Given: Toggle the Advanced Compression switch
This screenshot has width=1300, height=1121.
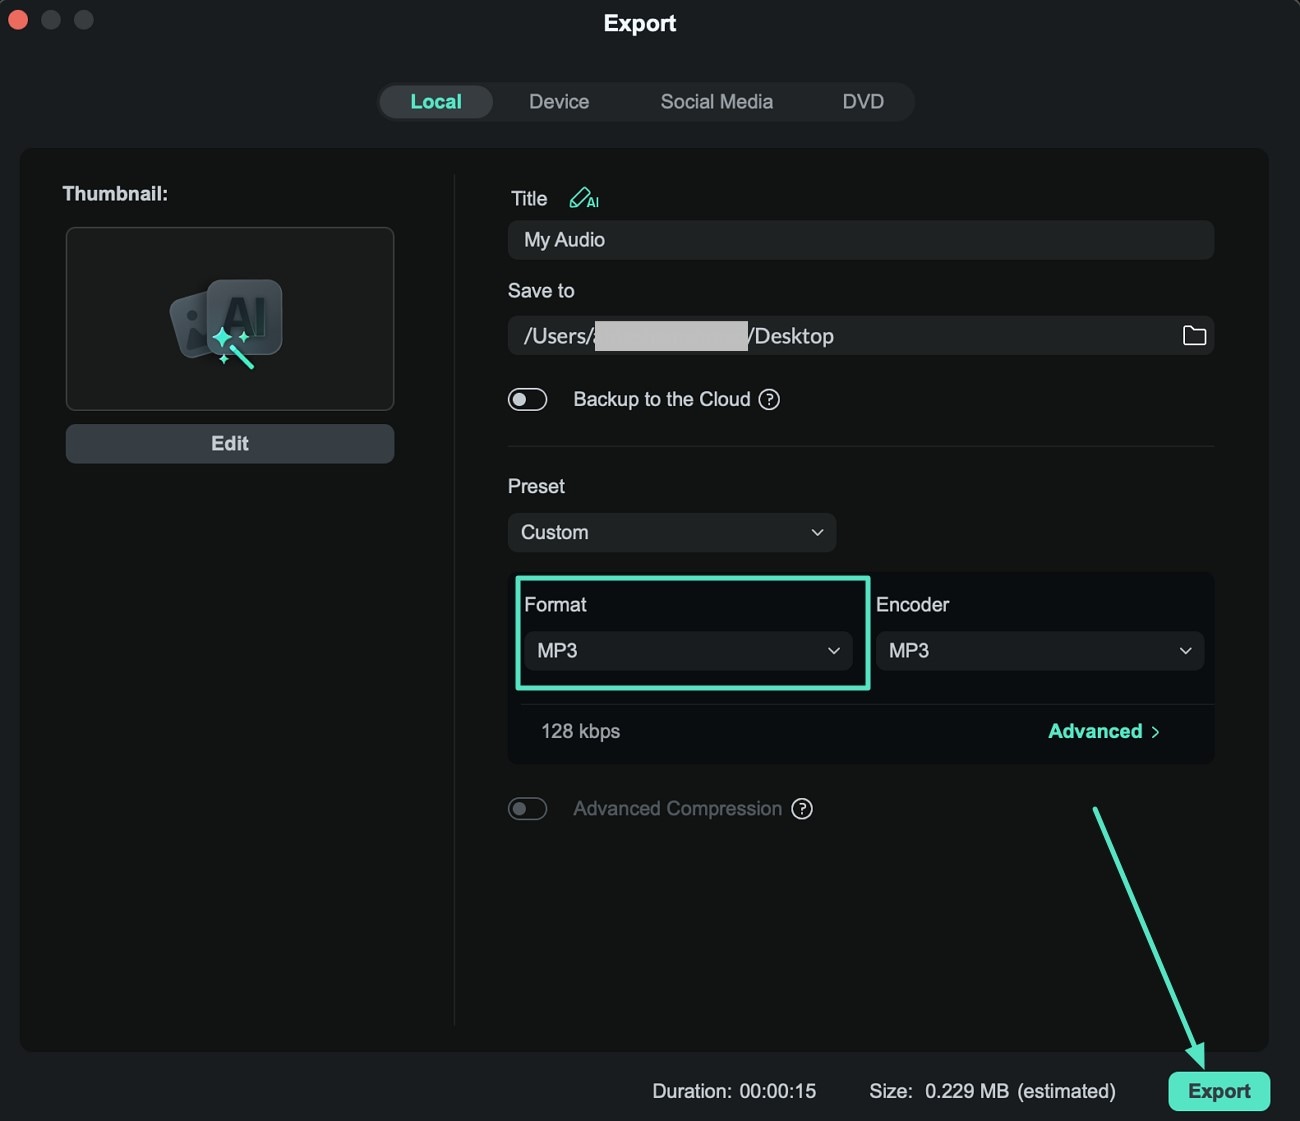Looking at the screenshot, I should (528, 809).
